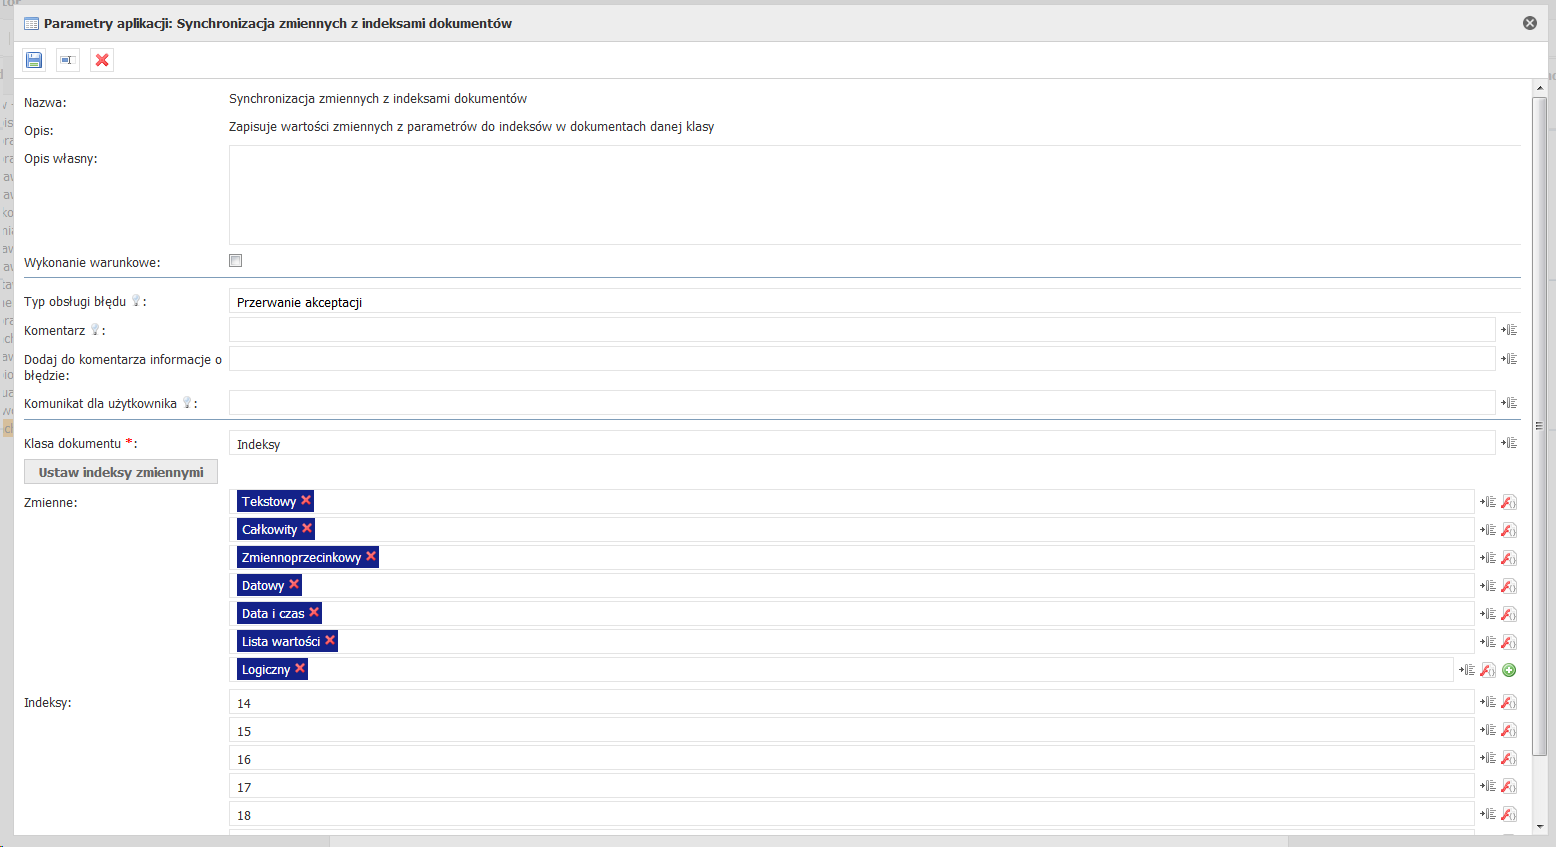
Task: Click green plus icon in Logiczny row
Action: (x=1509, y=670)
